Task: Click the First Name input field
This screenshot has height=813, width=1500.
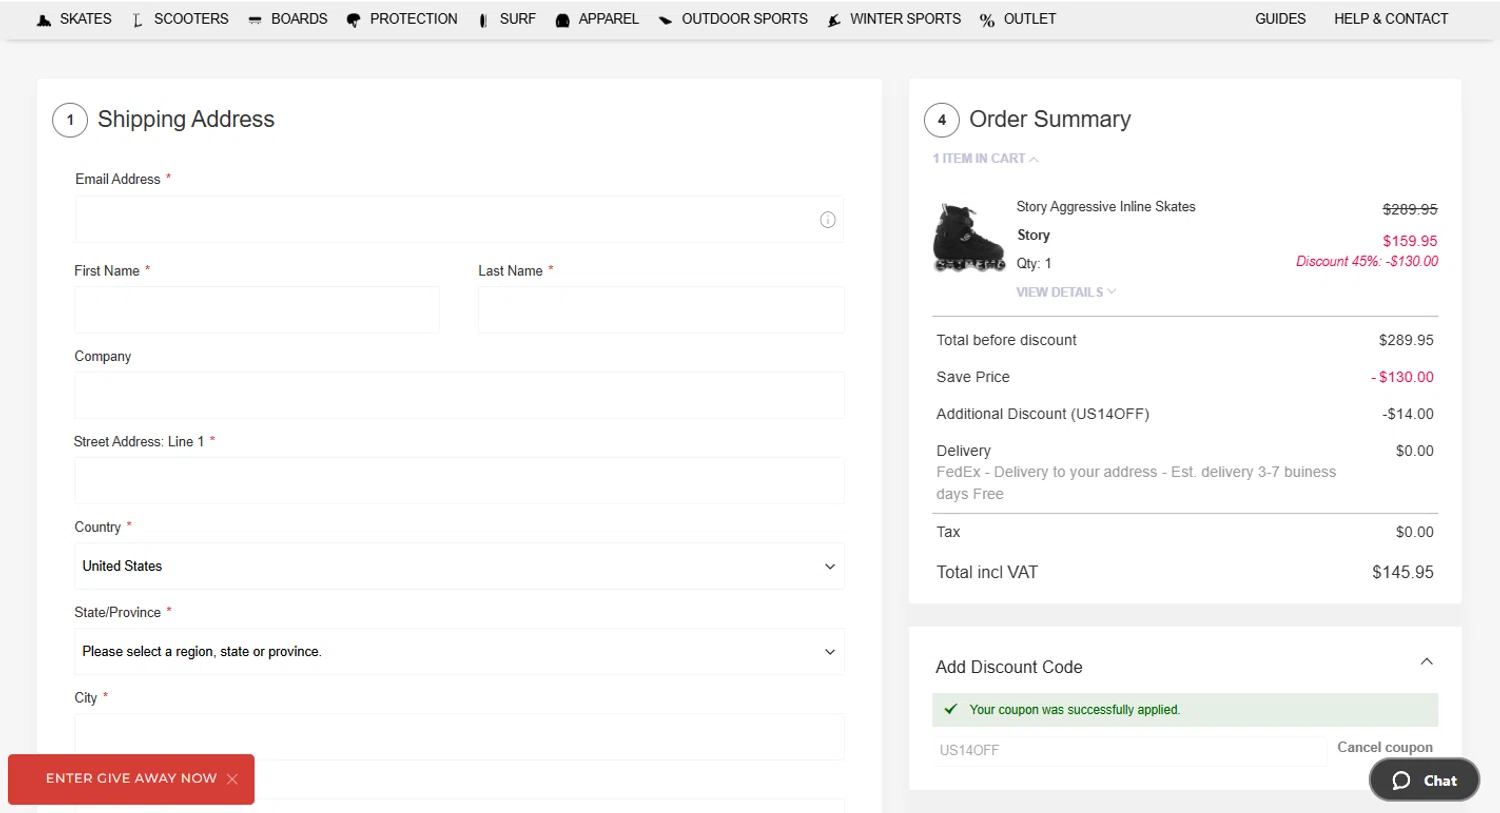Action: click(257, 310)
